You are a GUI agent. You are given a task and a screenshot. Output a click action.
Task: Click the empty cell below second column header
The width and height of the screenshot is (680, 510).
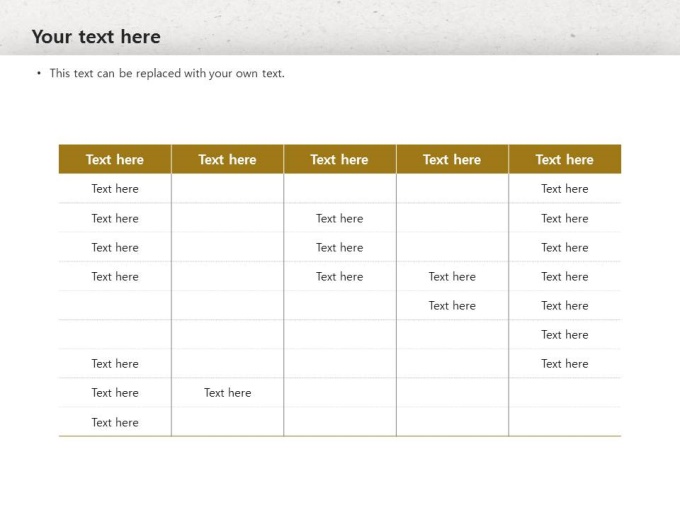[227, 189]
